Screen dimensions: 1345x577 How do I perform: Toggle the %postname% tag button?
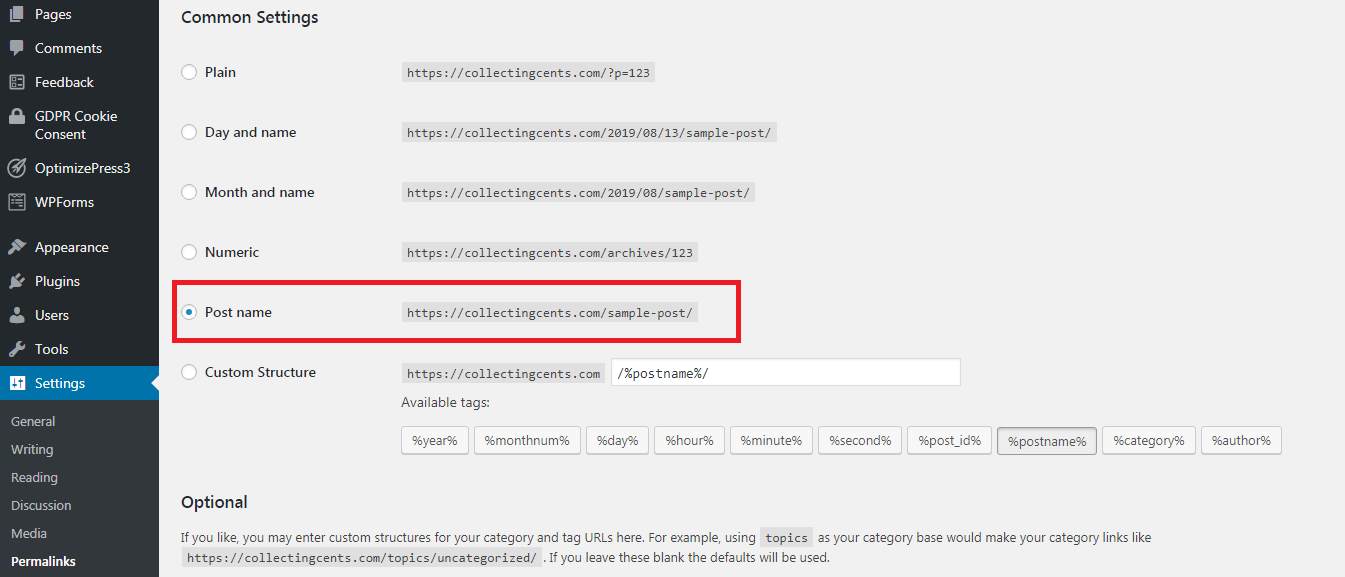tap(1047, 440)
